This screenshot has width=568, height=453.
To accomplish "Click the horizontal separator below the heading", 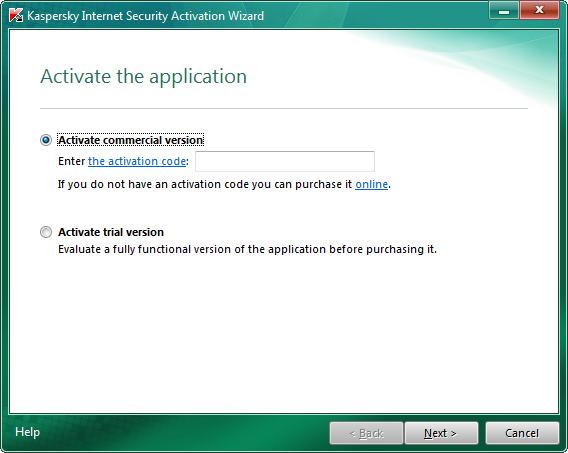I will (284, 108).
